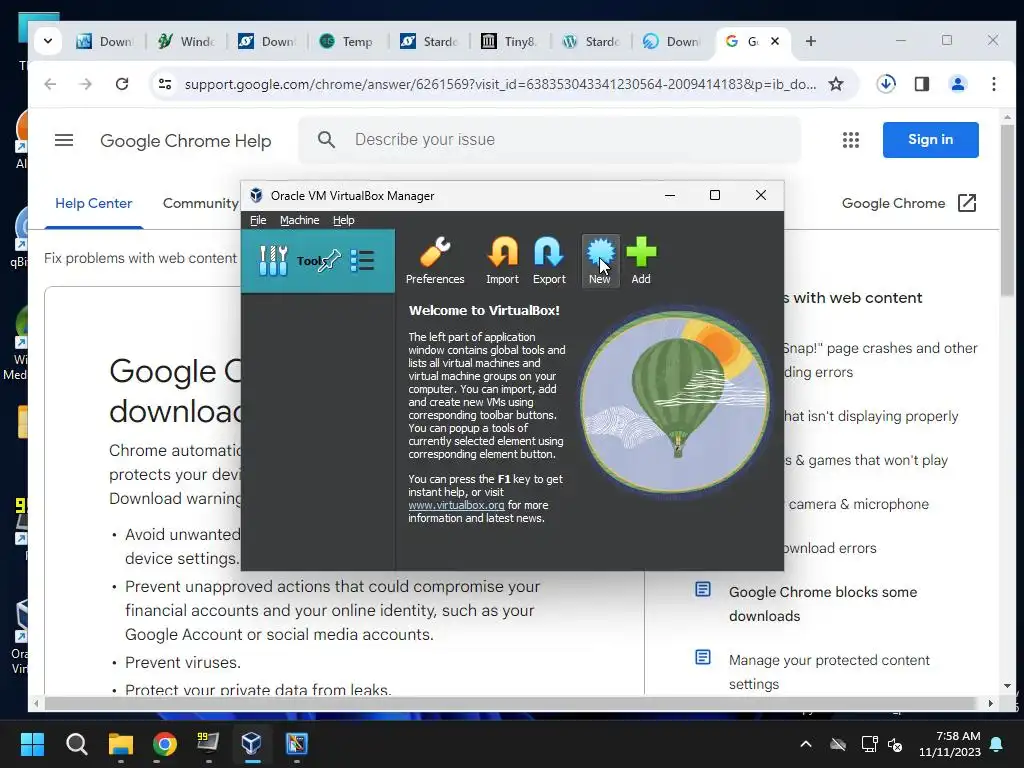Click the Sign in button
The width and height of the screenshot is (1024, 768).
[931, 140]
